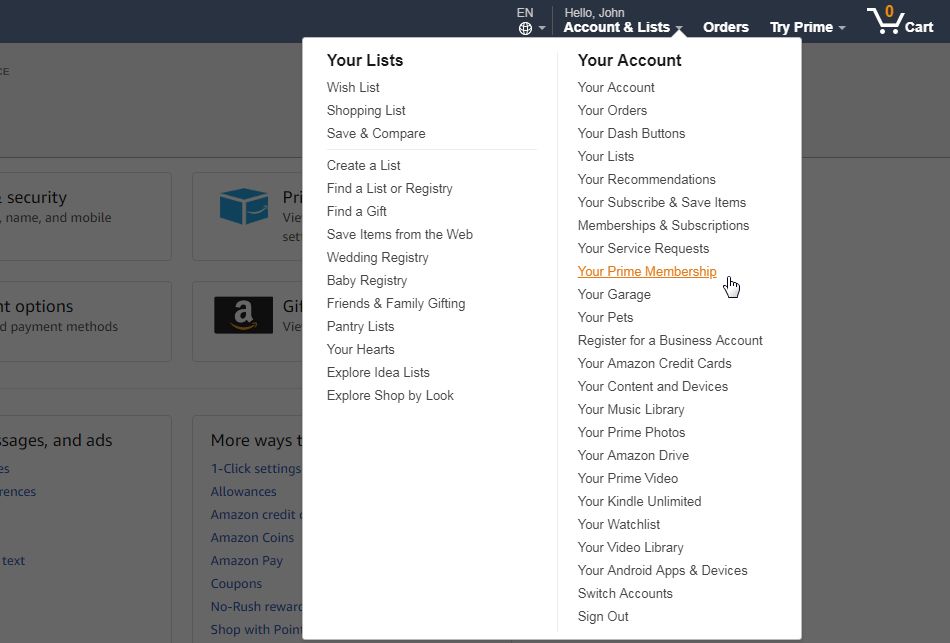Screen dimensions: 950x643
Task: Open the Try Prime dropdown
Action: pos(807,28)
